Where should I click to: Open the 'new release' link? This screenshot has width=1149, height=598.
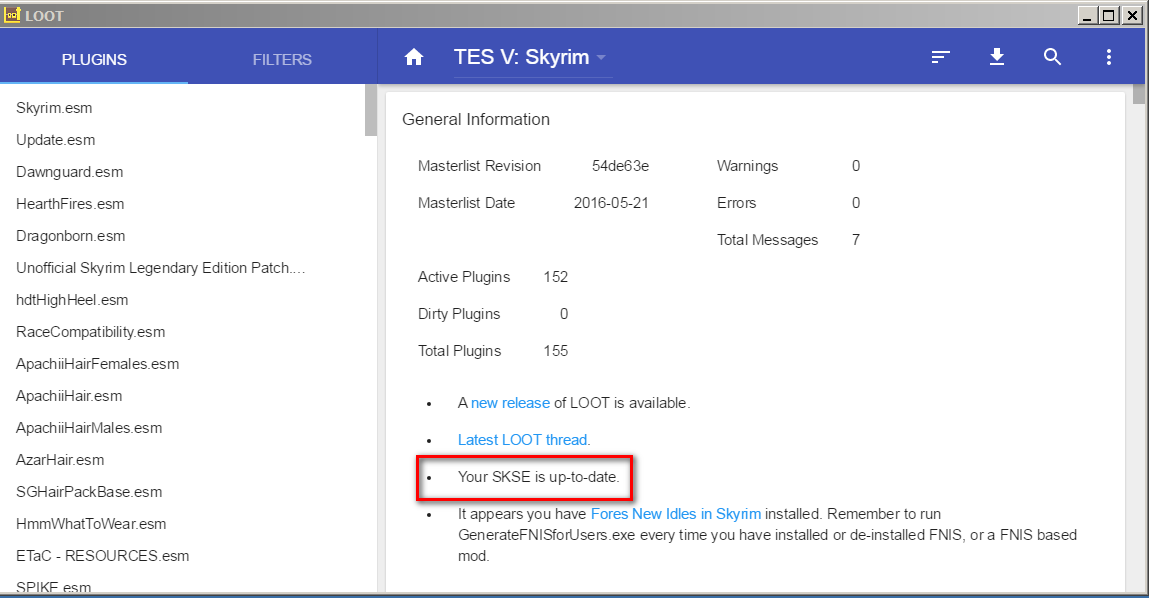click(510, 403)
